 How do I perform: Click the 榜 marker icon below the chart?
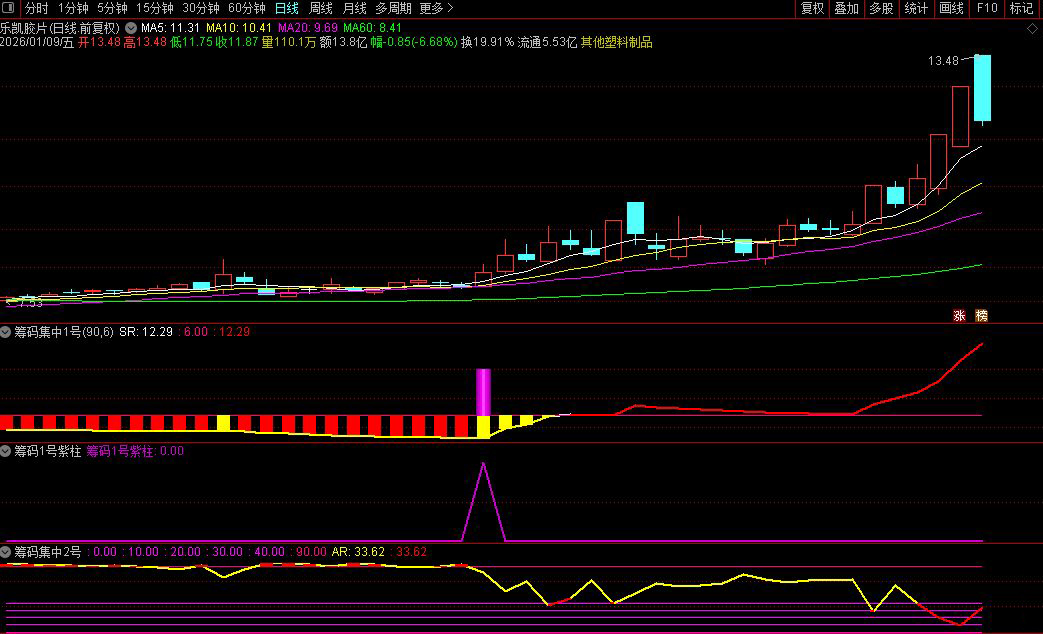(981, 316)
